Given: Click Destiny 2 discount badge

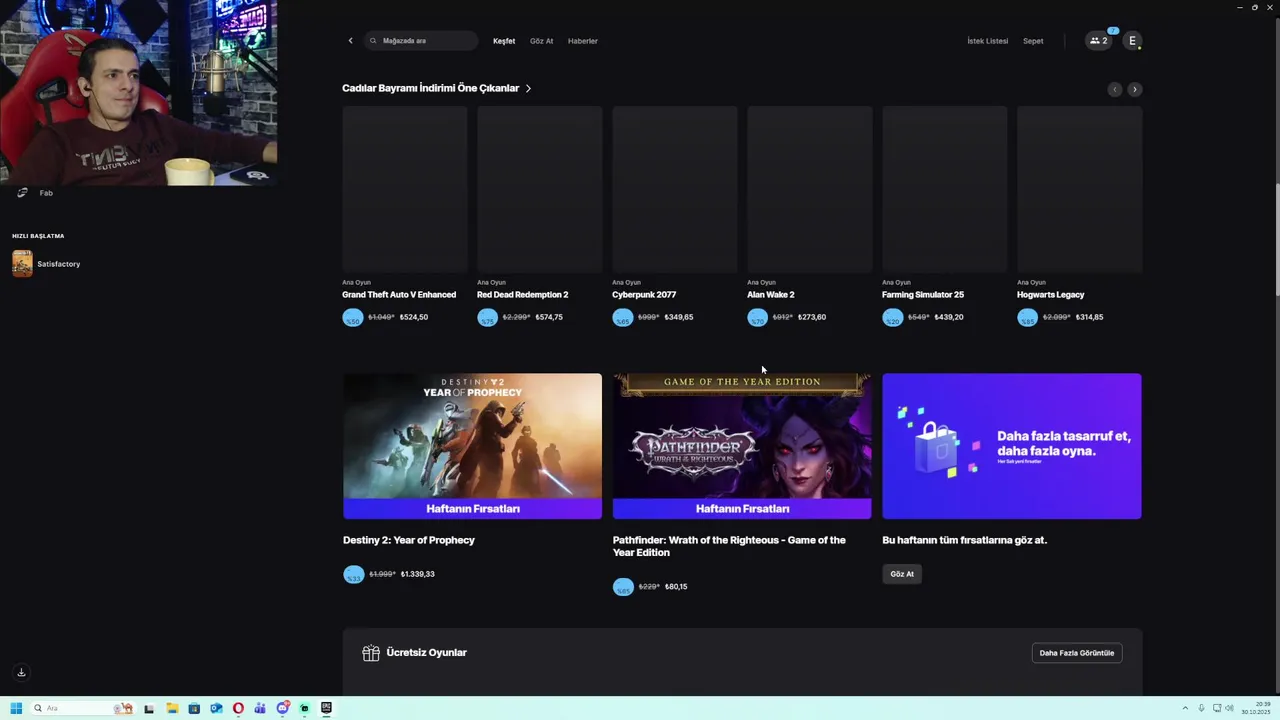Looking at the screenshot, I should (353, 575).
